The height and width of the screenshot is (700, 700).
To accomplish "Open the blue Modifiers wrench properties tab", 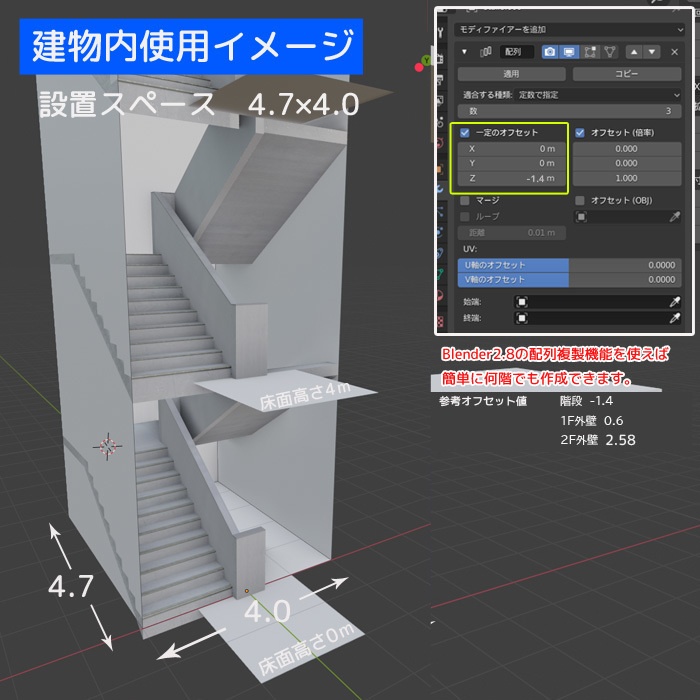I will [x=441, y=189].
